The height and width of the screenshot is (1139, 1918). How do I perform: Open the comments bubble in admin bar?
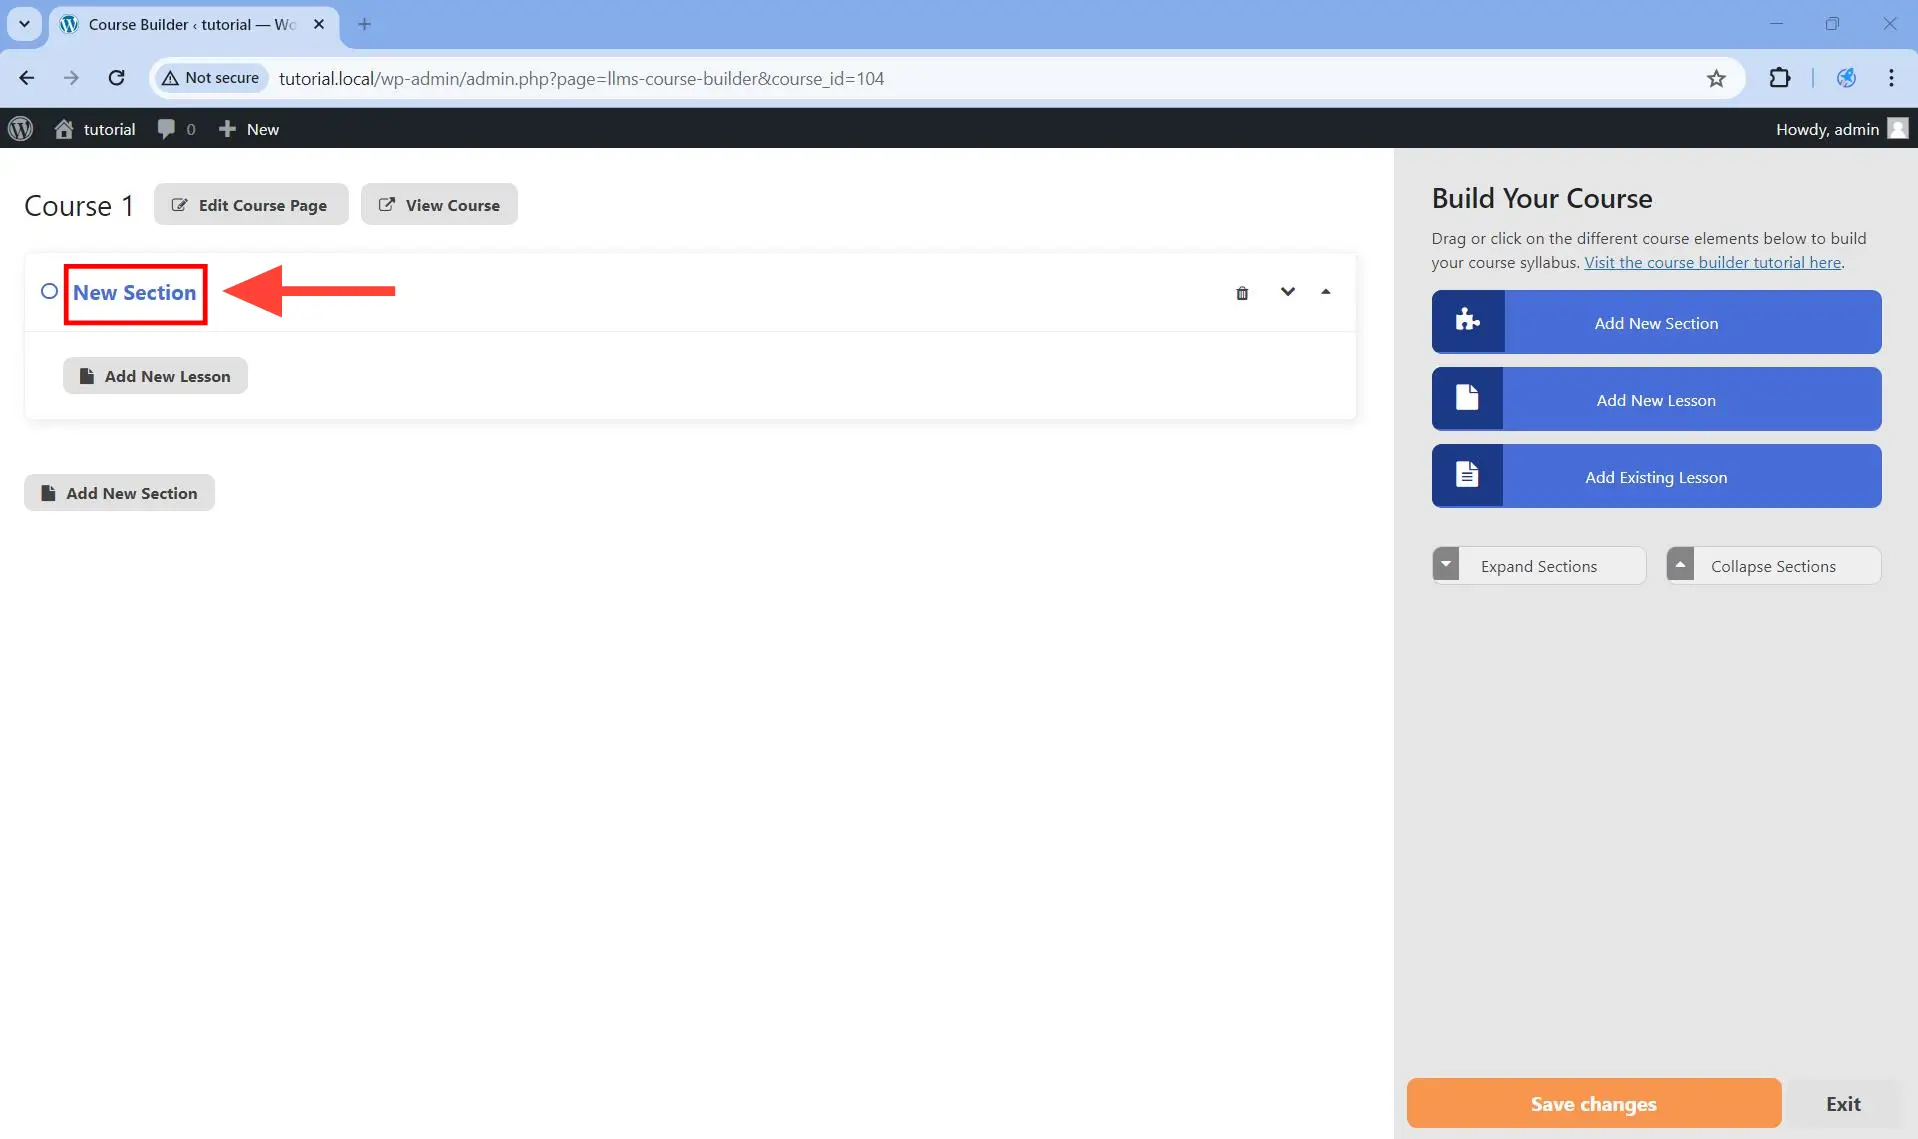click(176, 129)
